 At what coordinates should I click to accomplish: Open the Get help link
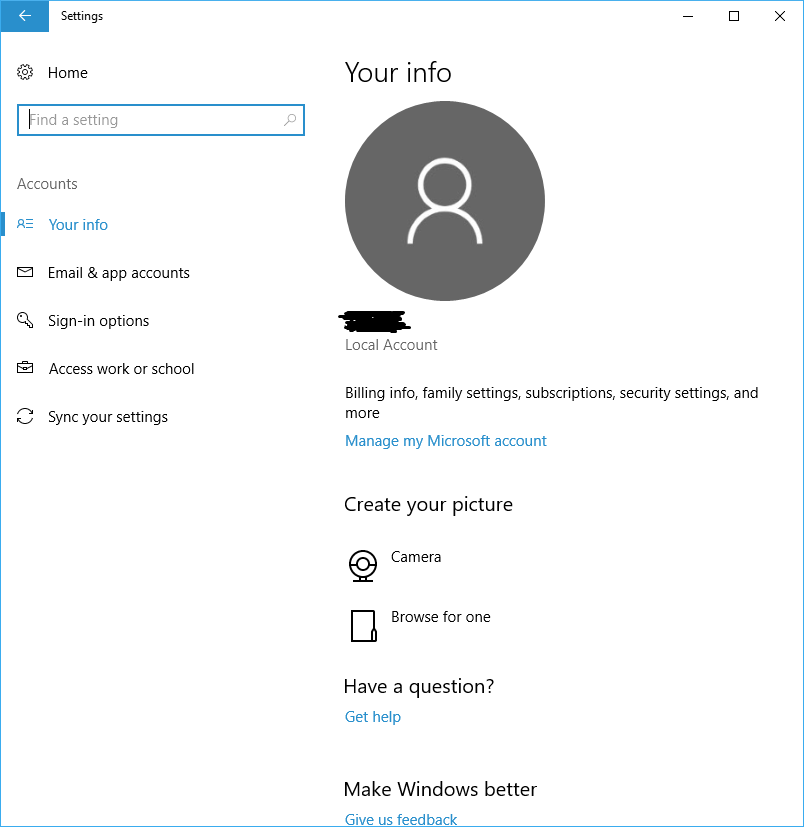click(x=373, y=717)
